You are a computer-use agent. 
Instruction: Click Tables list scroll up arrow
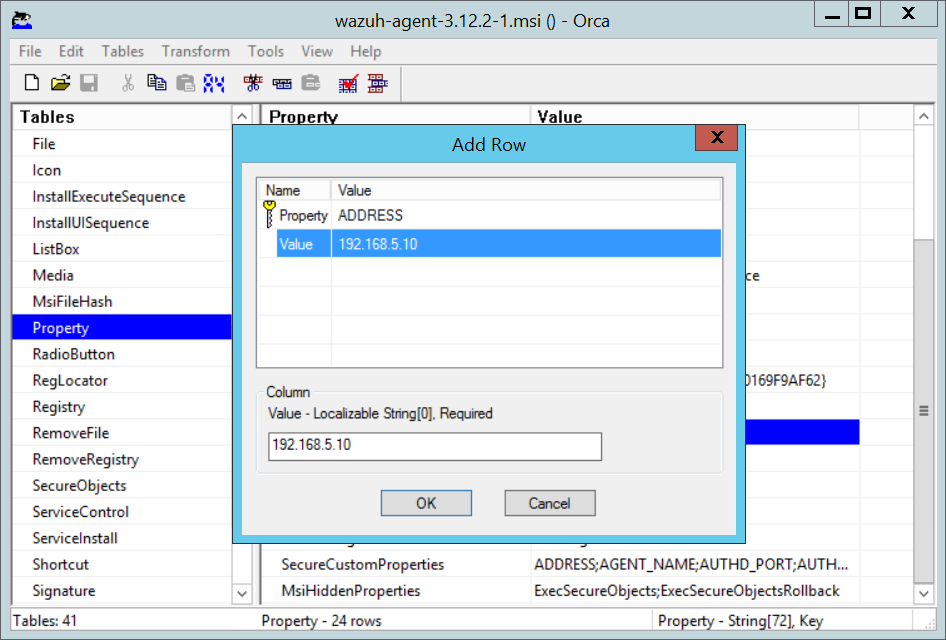(242, 116)
